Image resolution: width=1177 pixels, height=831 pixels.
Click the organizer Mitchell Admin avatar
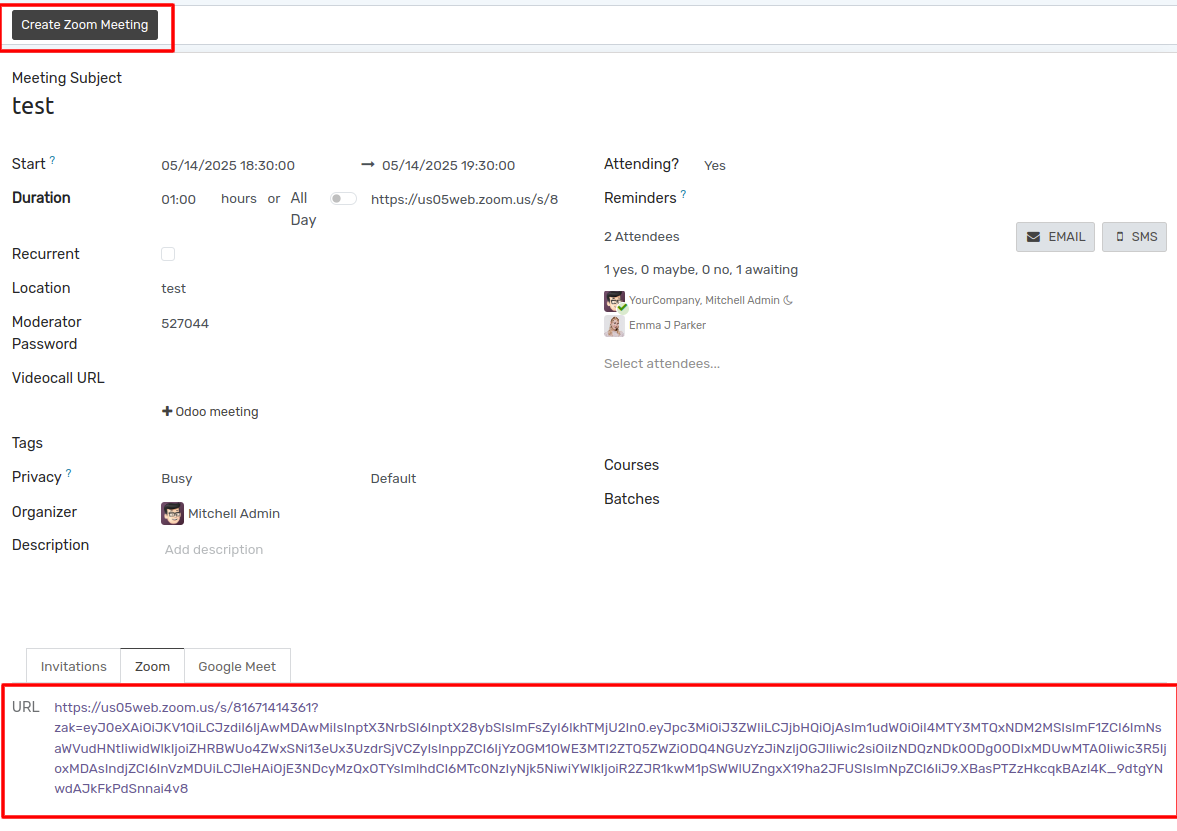(x=172, y=513)
